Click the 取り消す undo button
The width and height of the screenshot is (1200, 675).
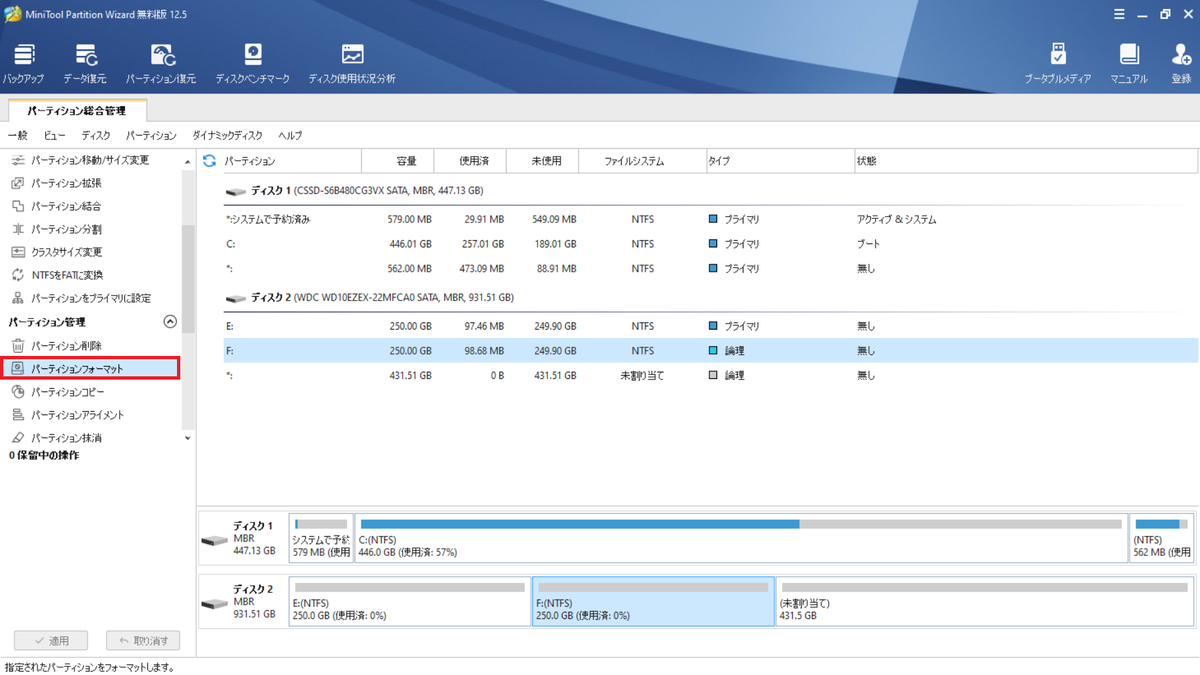144,640
